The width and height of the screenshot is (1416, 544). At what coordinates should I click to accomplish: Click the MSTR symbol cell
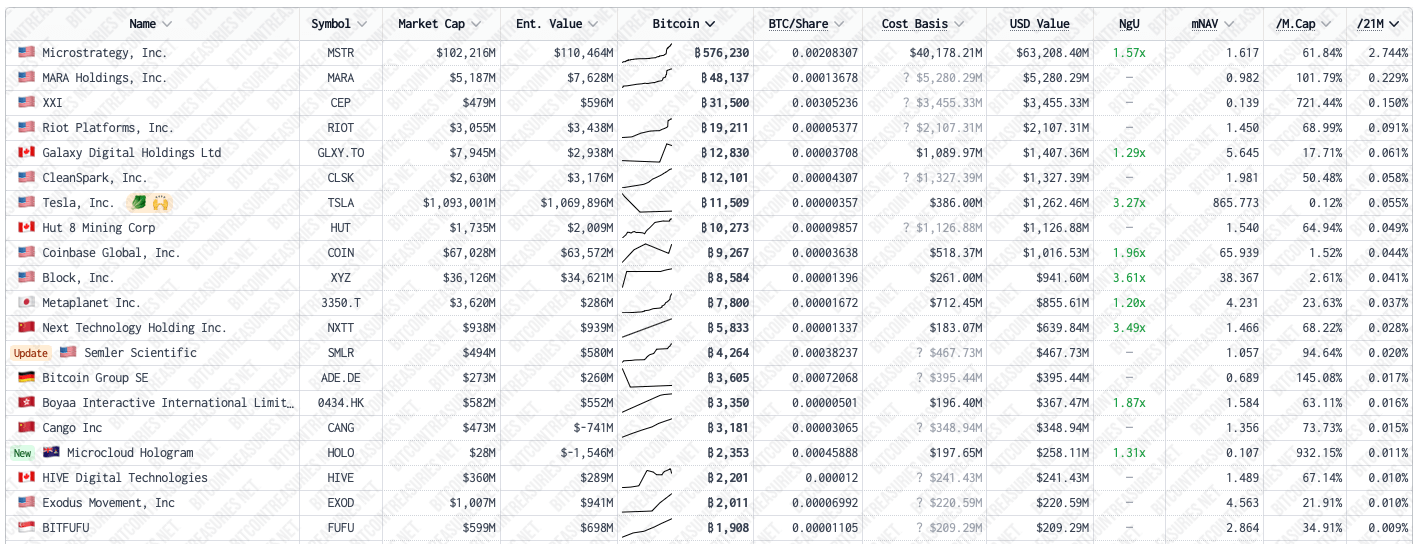click(340, 53)
